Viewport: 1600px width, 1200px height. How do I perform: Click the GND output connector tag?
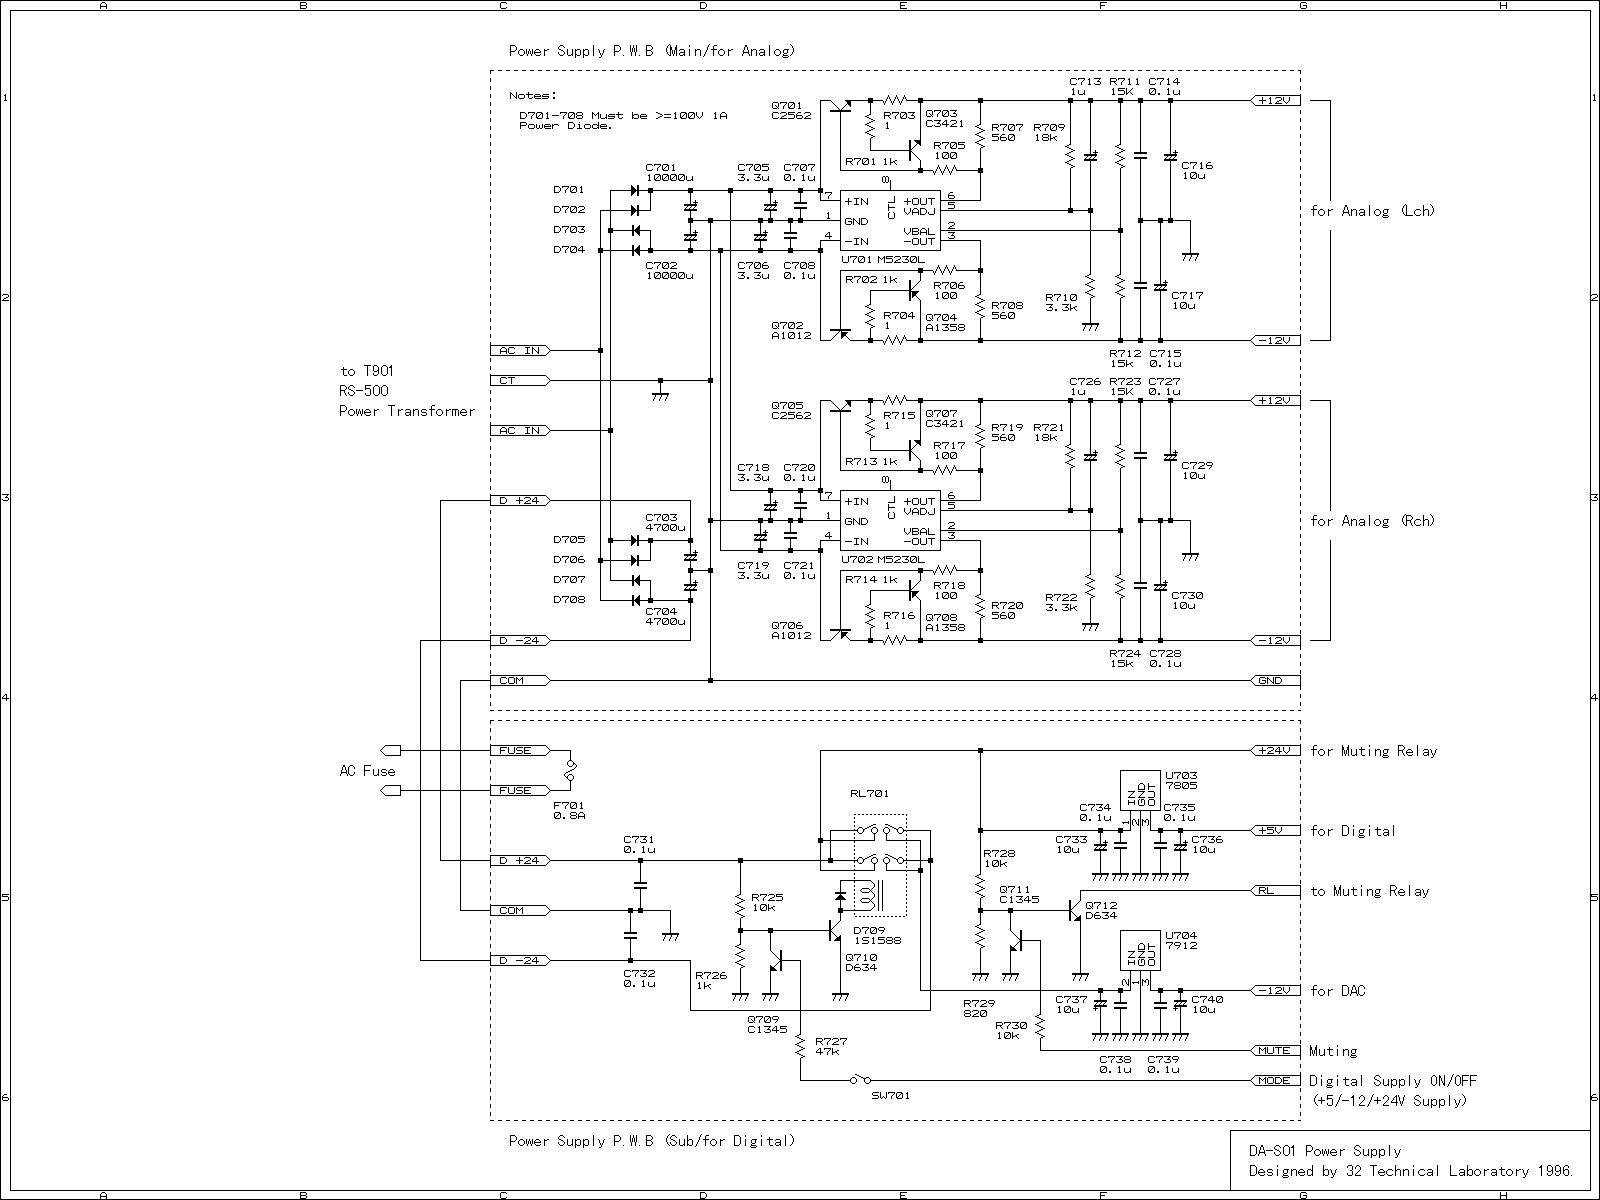click(x=1275, y=680)
